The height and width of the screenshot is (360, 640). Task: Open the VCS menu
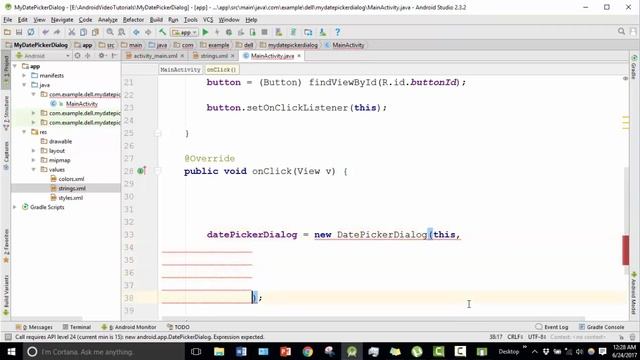point(208,20)
